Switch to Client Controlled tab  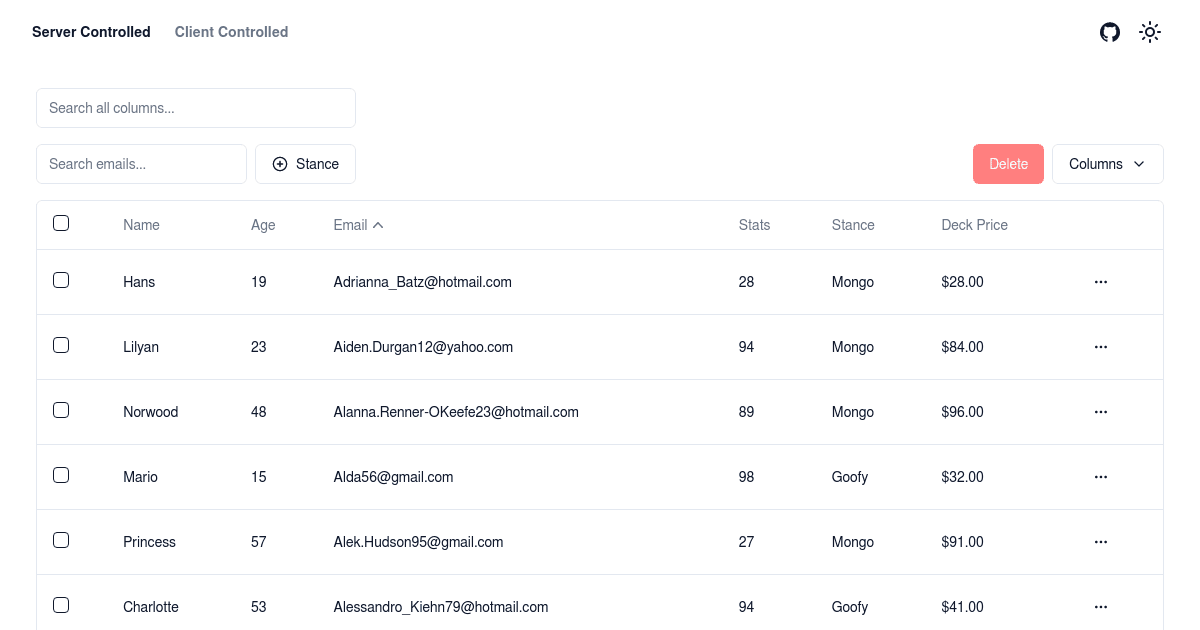point(231,32)
